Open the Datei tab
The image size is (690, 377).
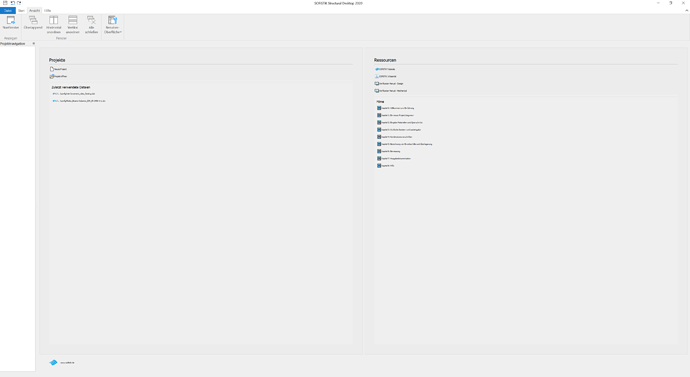tap(8, 11)
